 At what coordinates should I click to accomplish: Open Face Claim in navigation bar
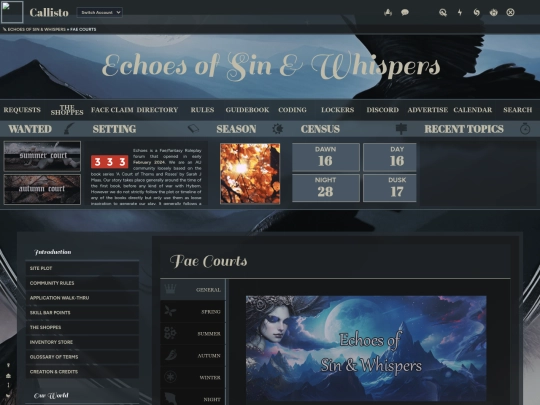point(112,110)
